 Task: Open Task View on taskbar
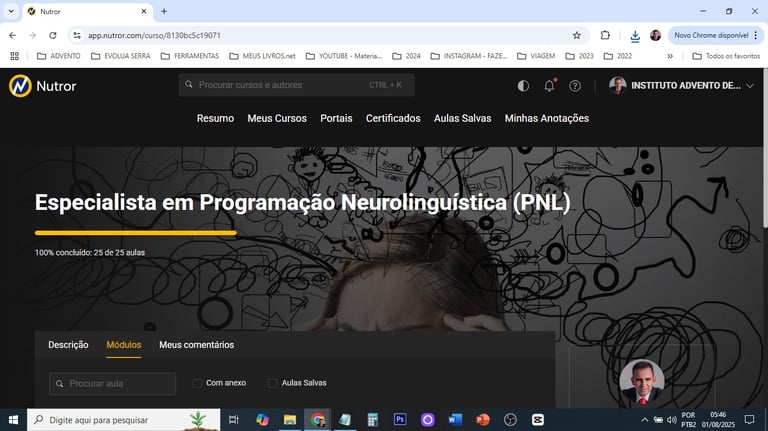coord(234,420)
